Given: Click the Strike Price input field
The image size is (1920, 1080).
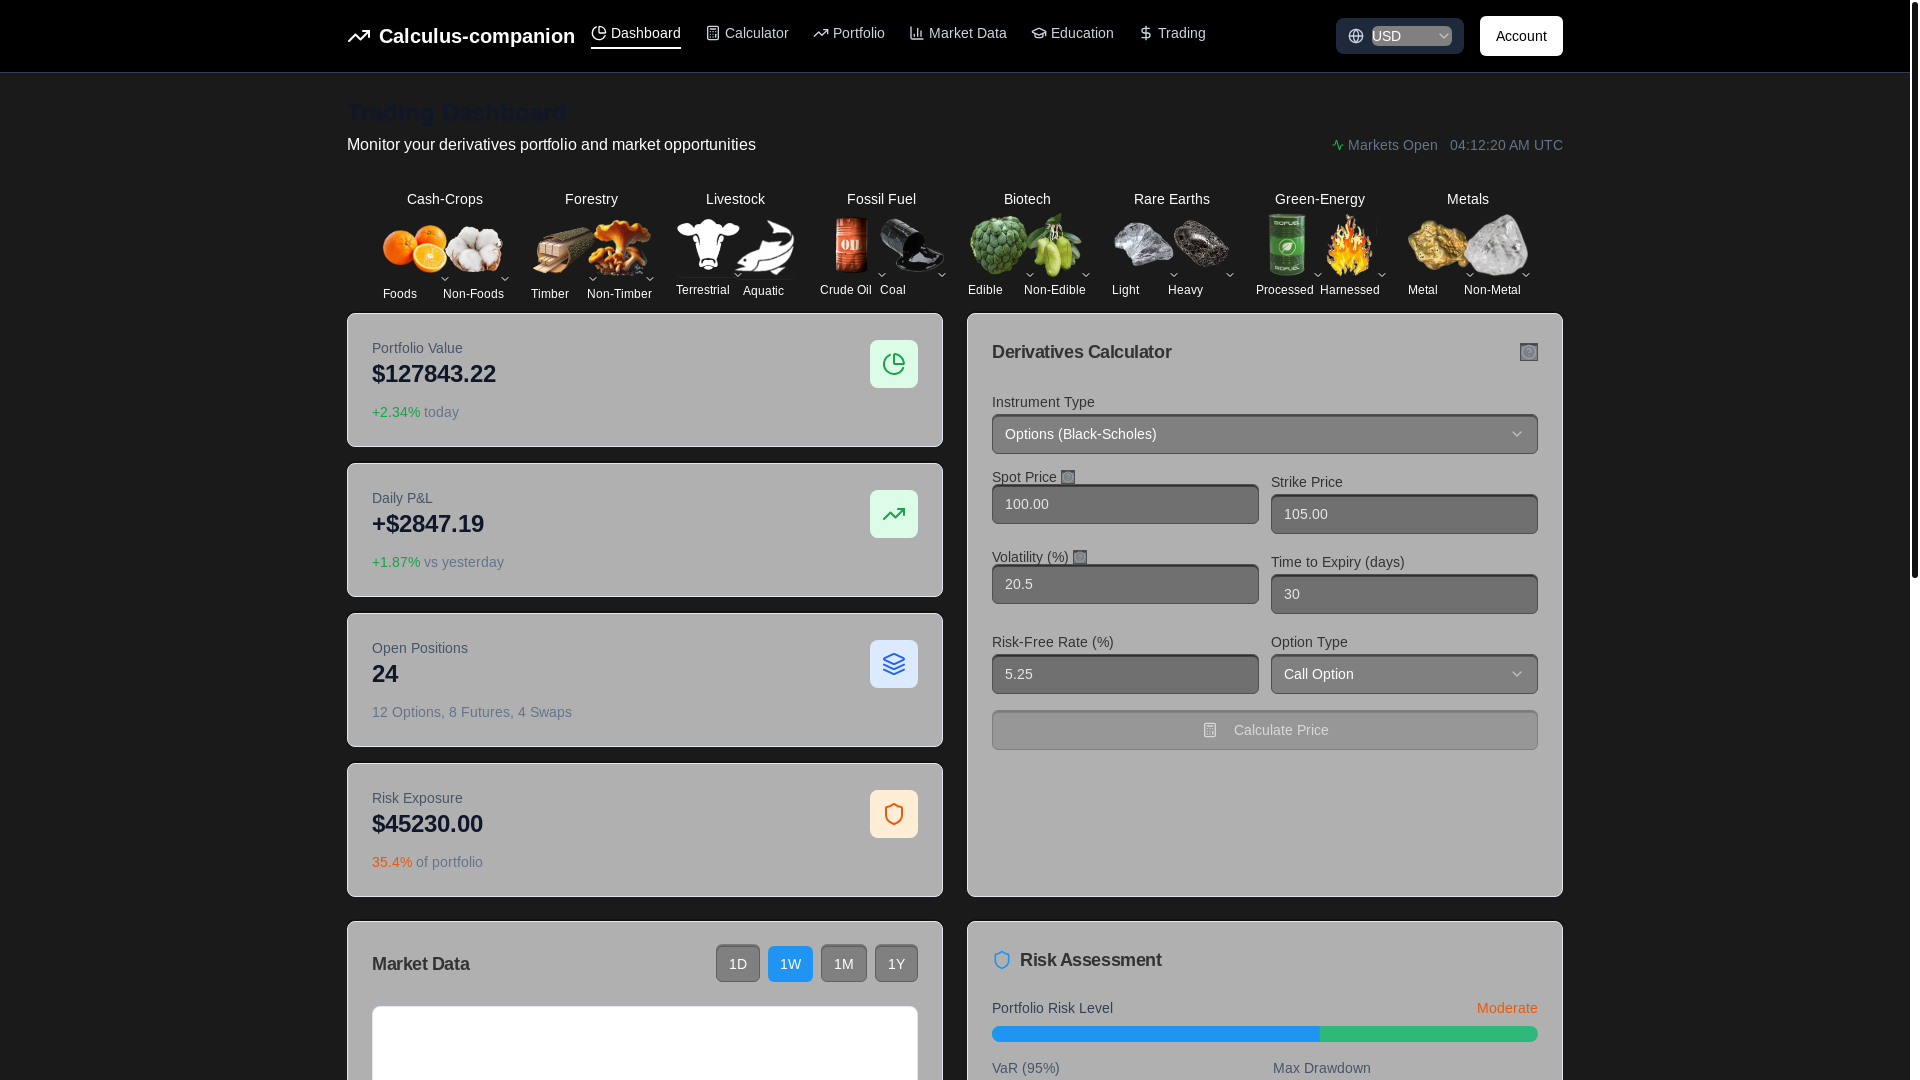Looking at the screenshot, I should click(1404, 514).
